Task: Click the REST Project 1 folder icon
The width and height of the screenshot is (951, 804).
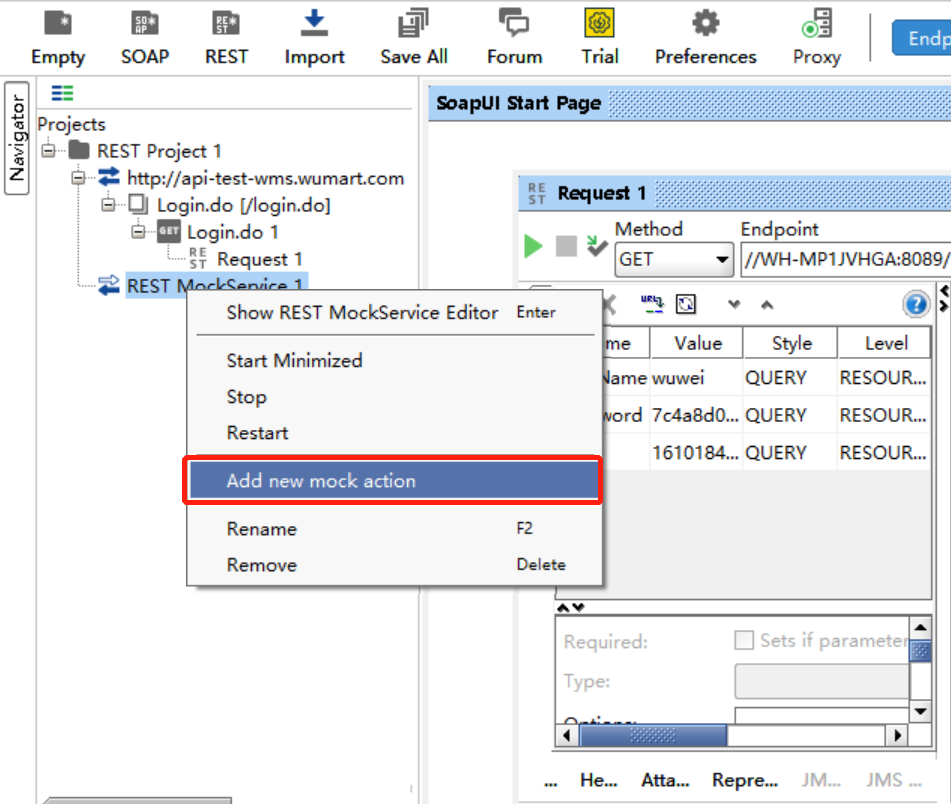Action: click(79, 150)
